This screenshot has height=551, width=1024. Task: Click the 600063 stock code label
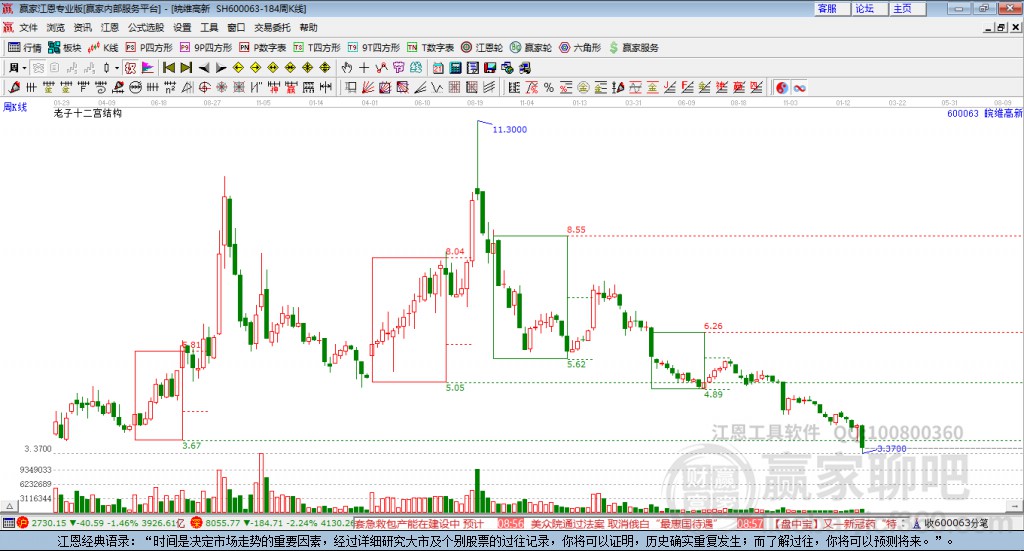pos(963,114)
